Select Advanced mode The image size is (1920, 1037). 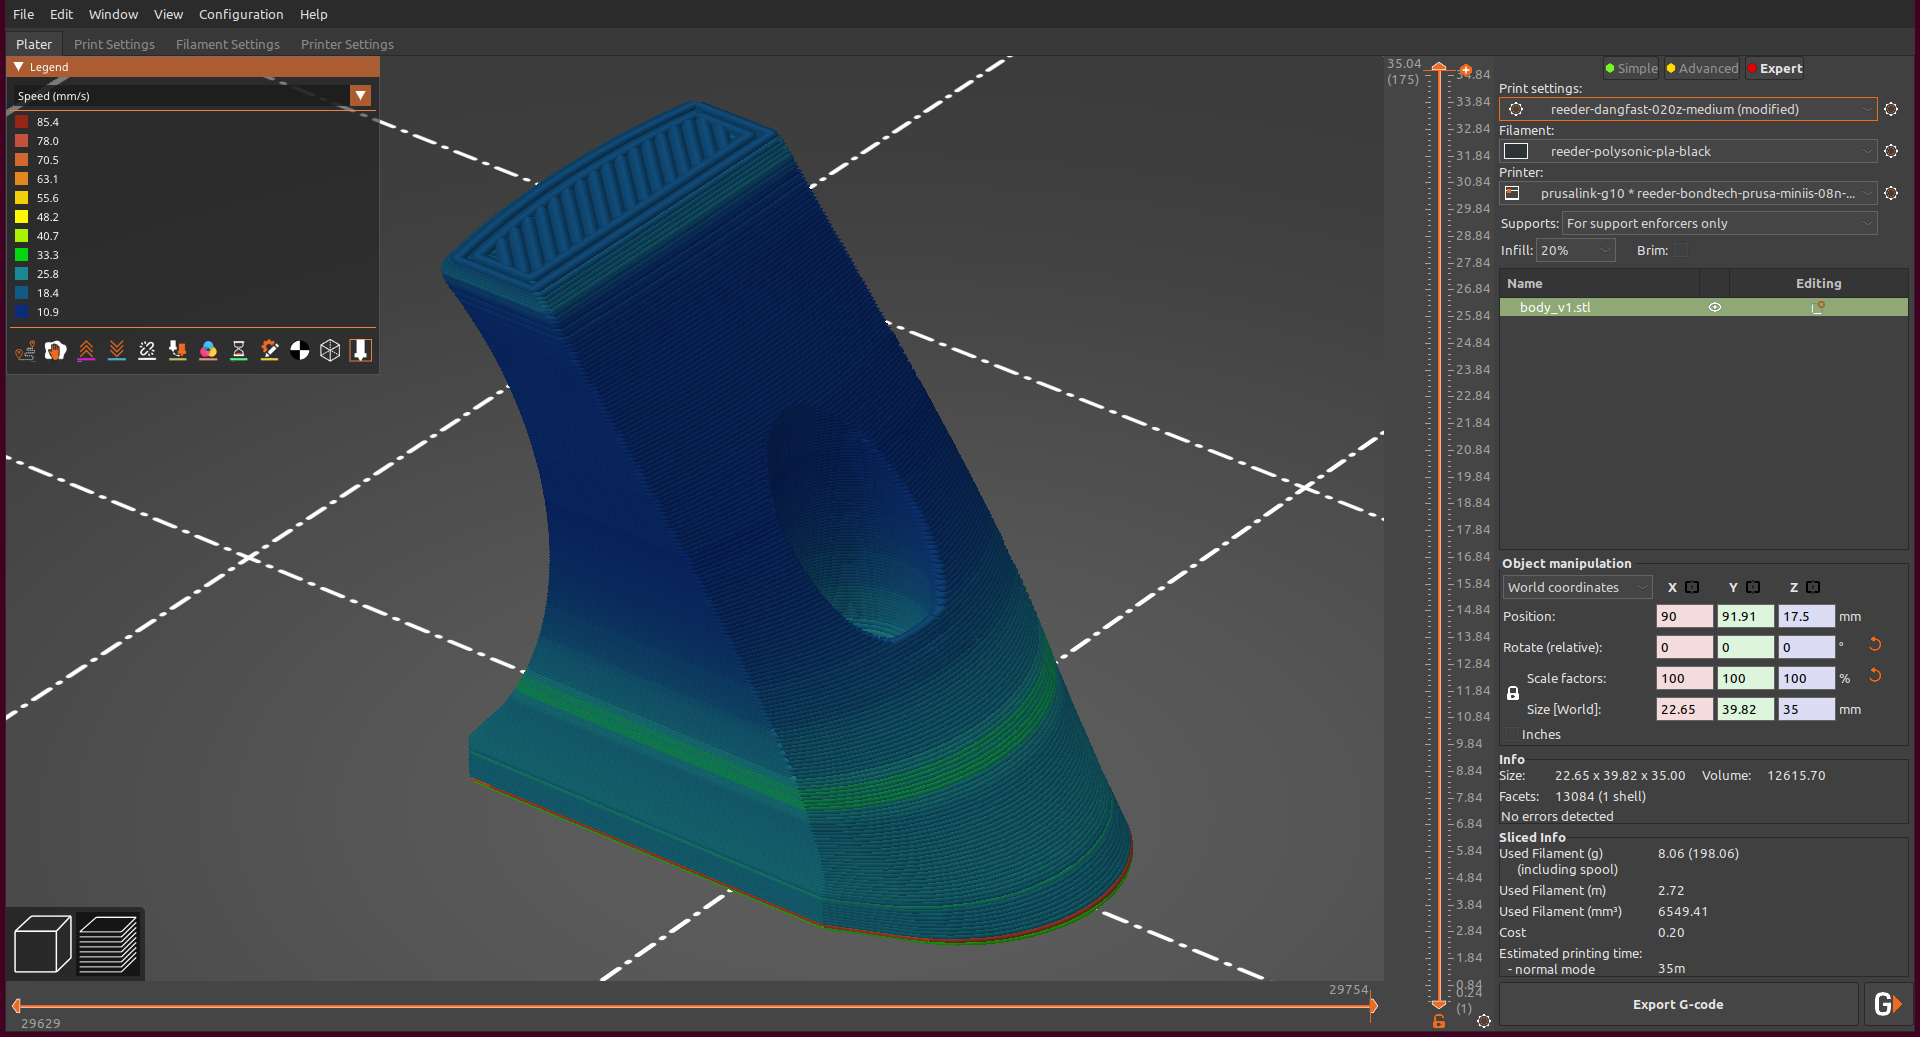1702,69
